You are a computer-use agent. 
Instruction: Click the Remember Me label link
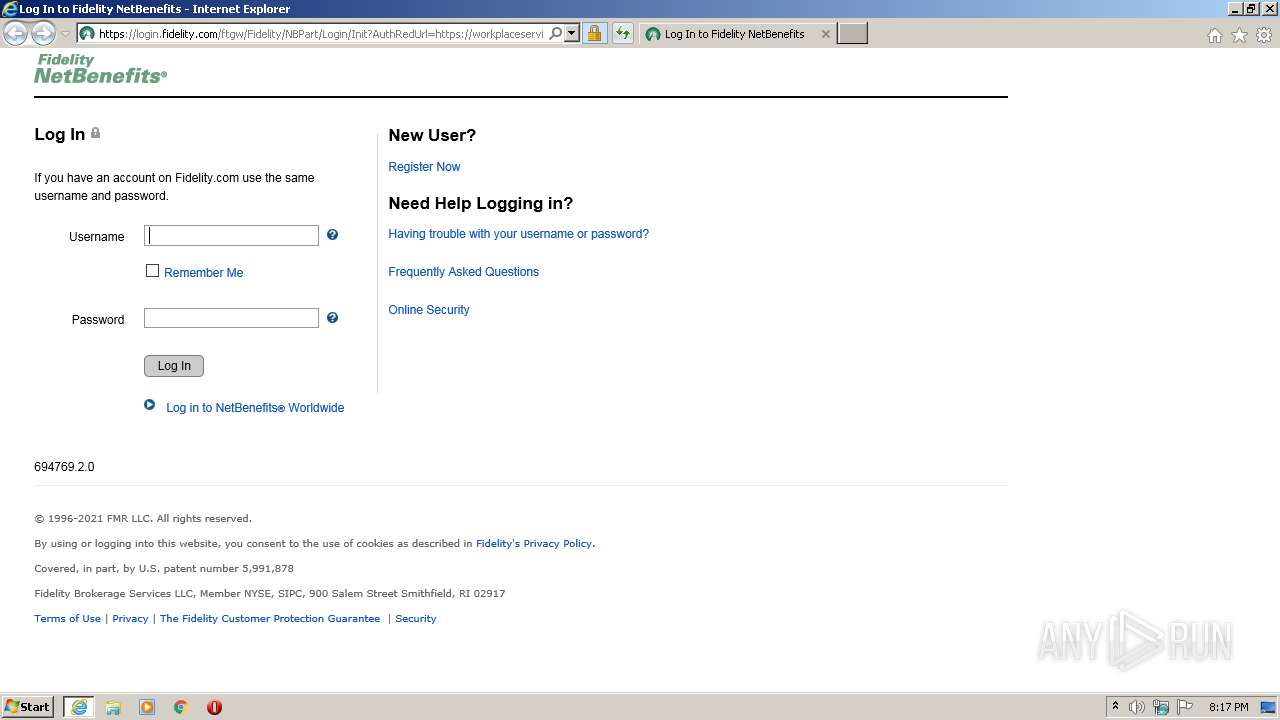click(x=204, y=272)
